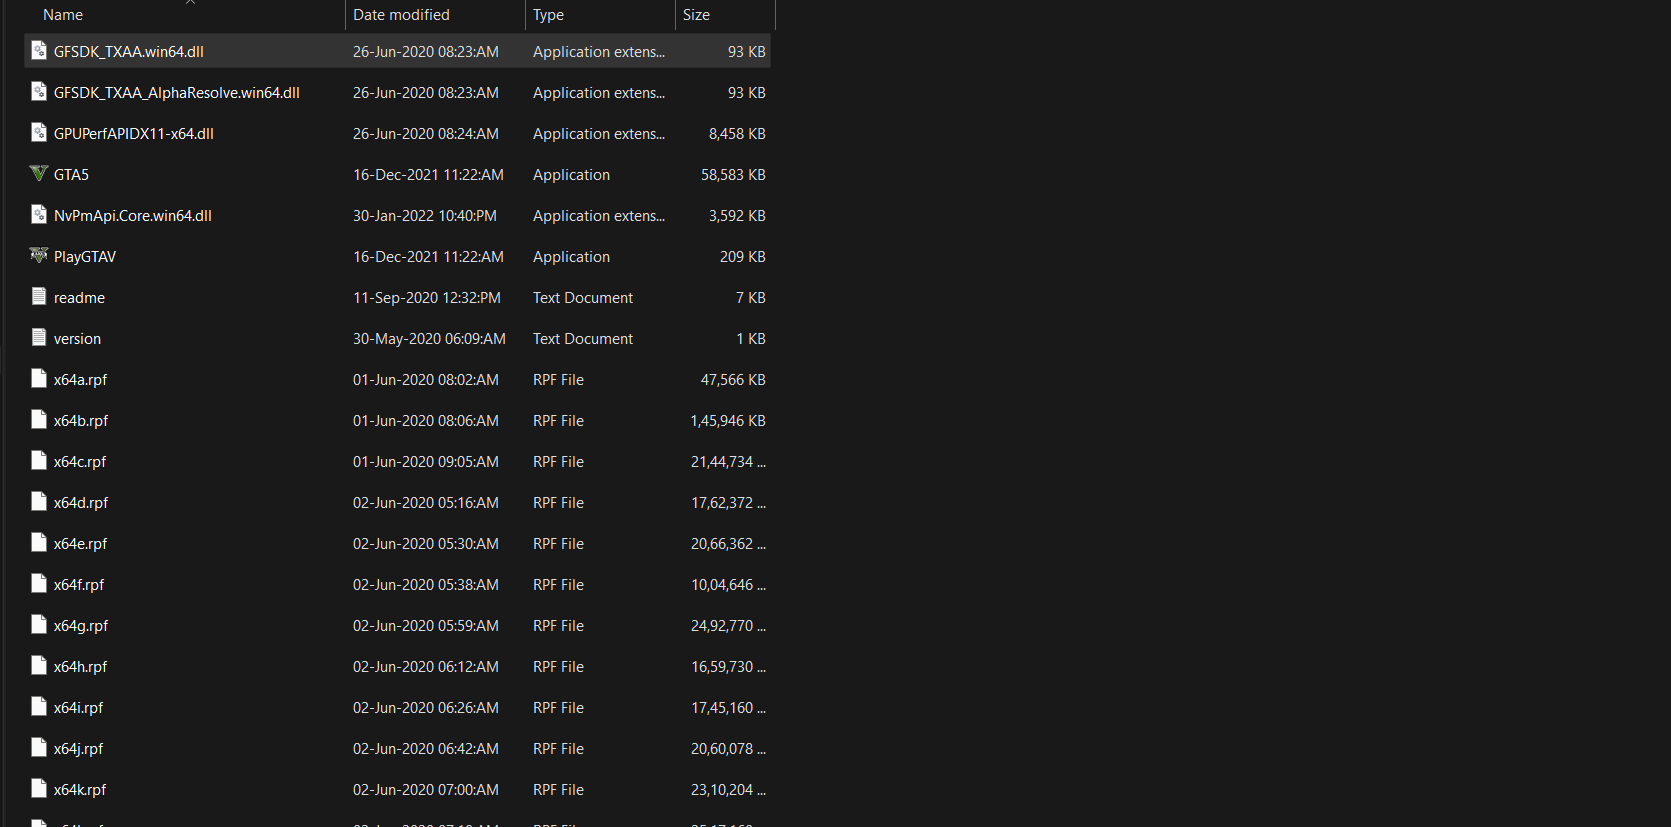Image resolution: width=1671 pixels, height=827 pixels.
Task: Click the version date 30-May-2020 06:09:AM
Action: pyautogui.click(x=429, y=339)
